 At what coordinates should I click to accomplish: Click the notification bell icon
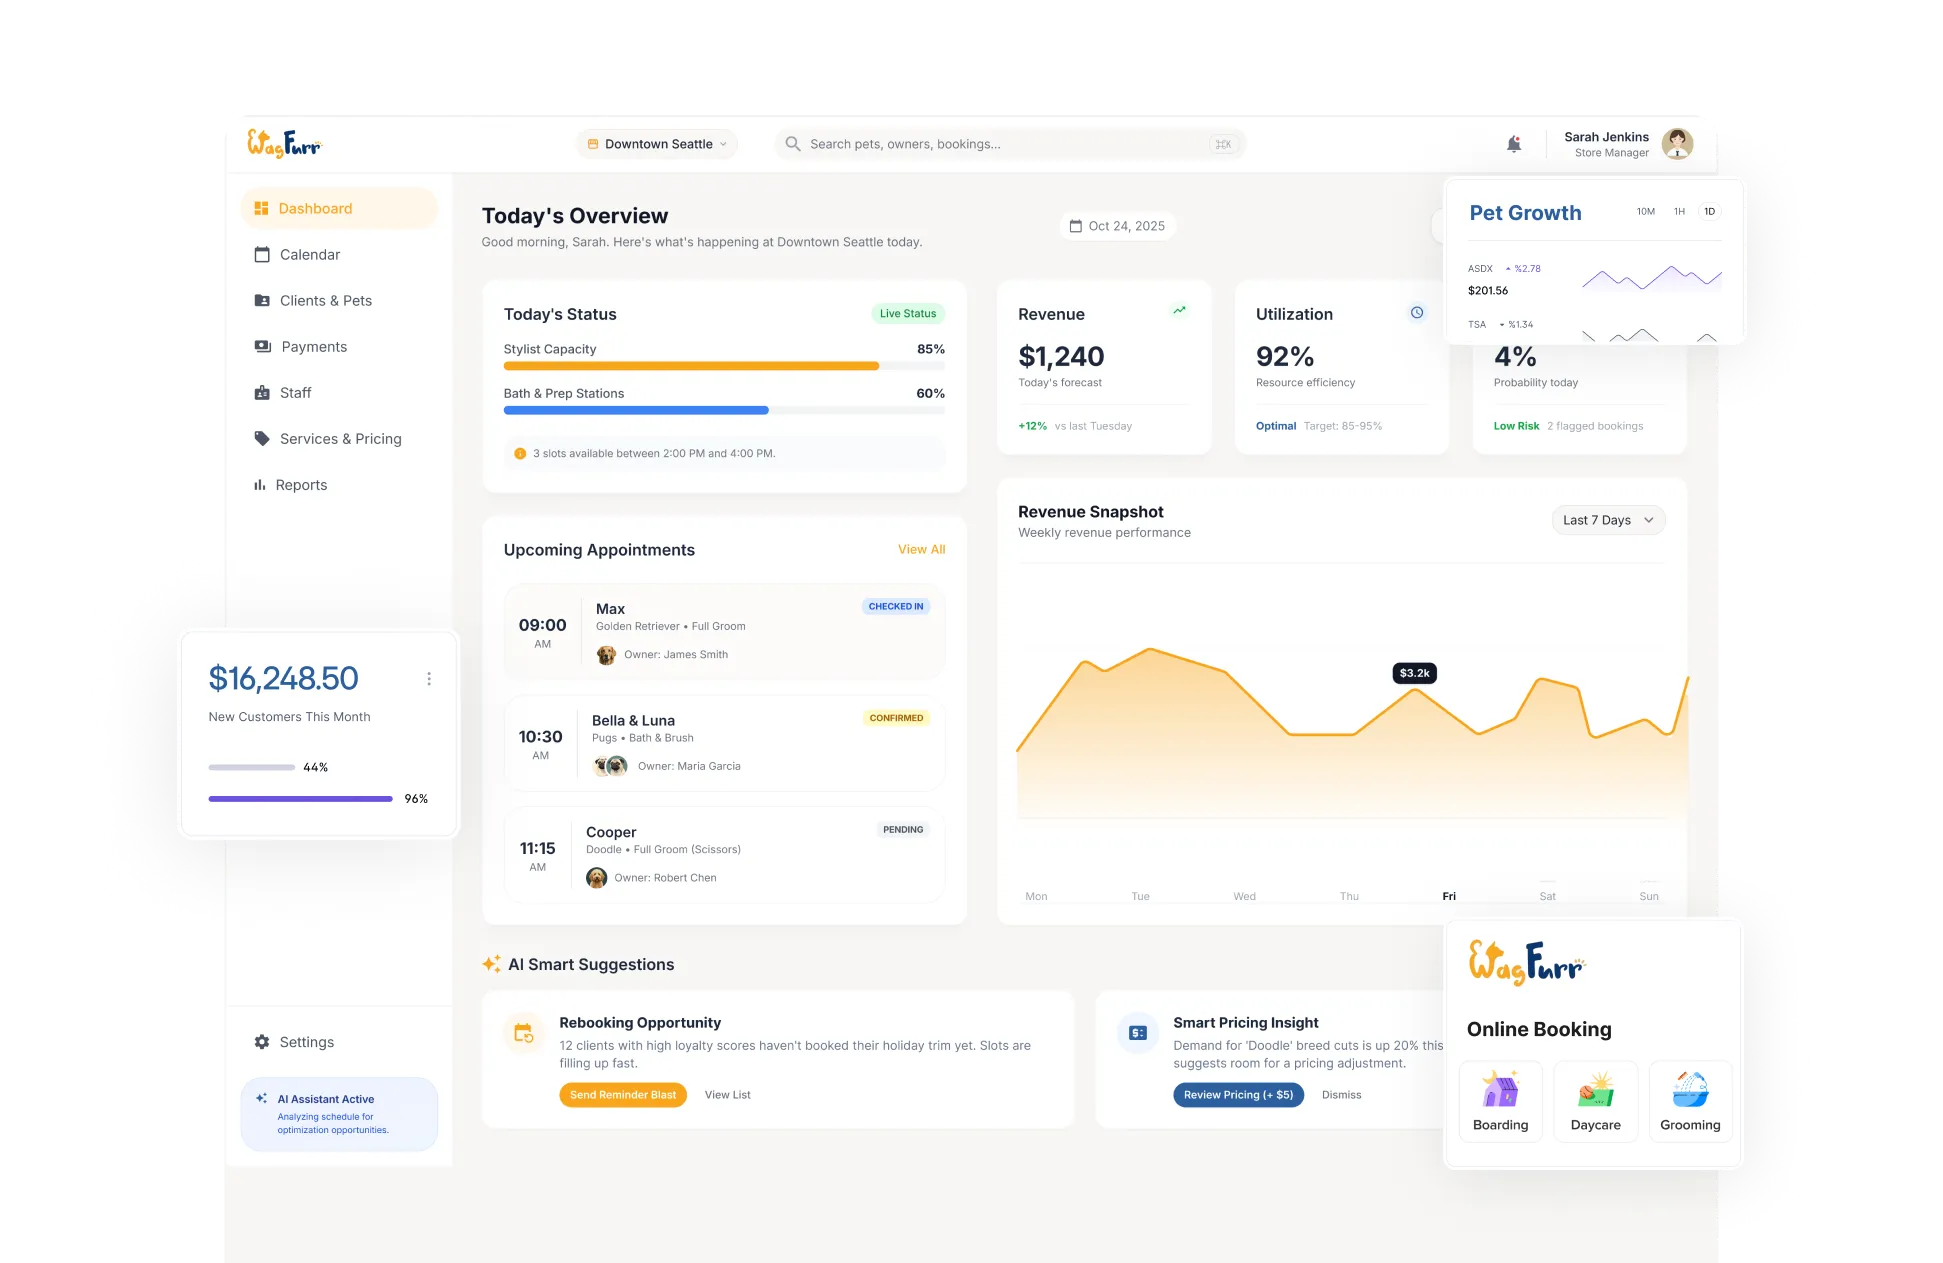click(1513, 144)
